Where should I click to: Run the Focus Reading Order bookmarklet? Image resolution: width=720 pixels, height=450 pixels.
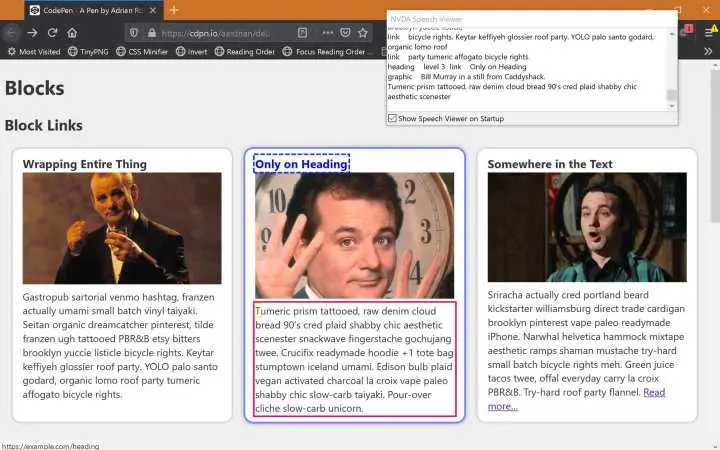tap(325, 52)
